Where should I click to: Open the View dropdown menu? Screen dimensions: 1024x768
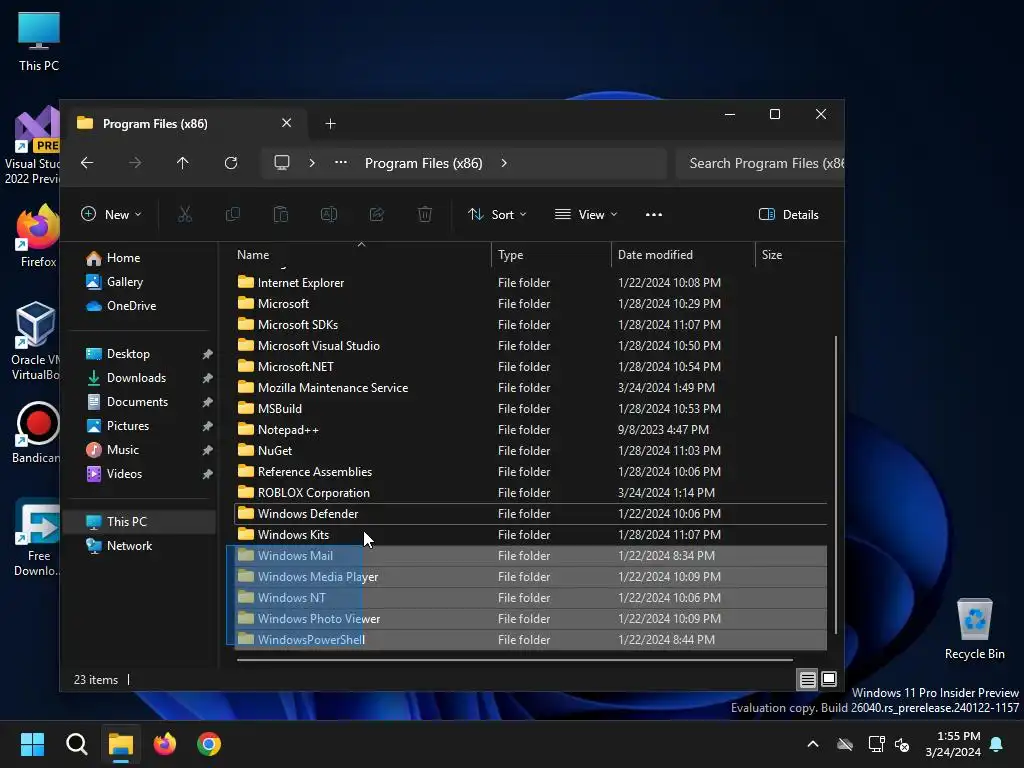point(586,214)
